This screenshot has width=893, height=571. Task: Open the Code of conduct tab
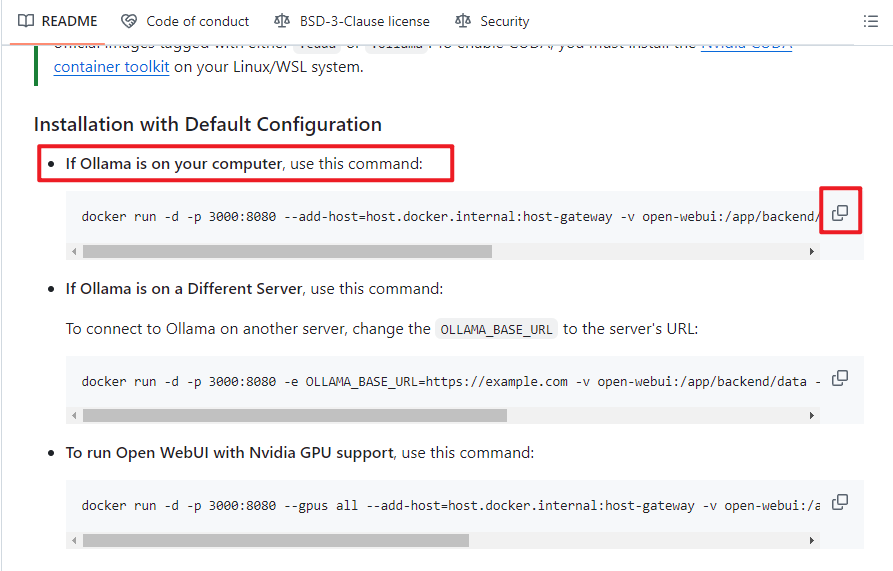pyautogui.click(x=186, y=21)
